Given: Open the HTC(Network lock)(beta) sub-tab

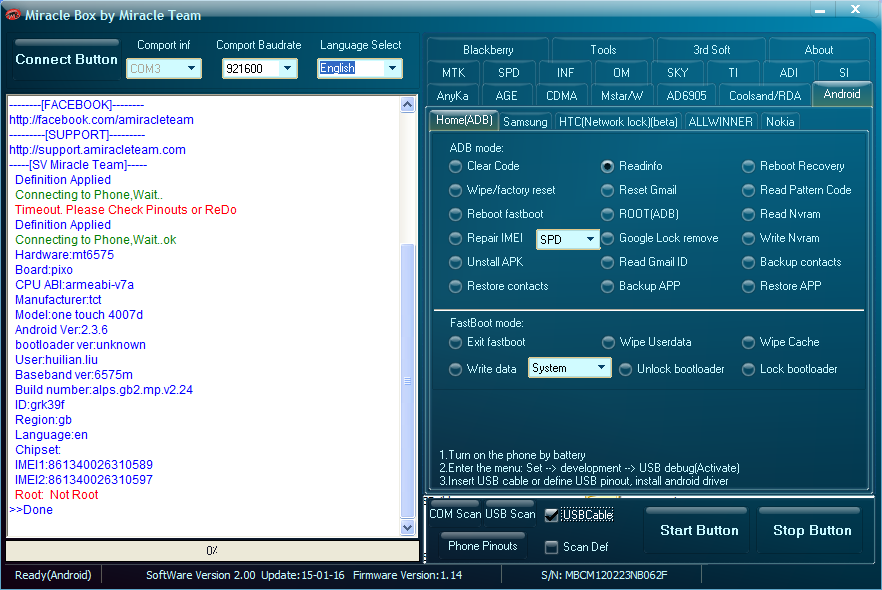Looking at the screenshot, I should pyautogui.click(x=618, y=122).
